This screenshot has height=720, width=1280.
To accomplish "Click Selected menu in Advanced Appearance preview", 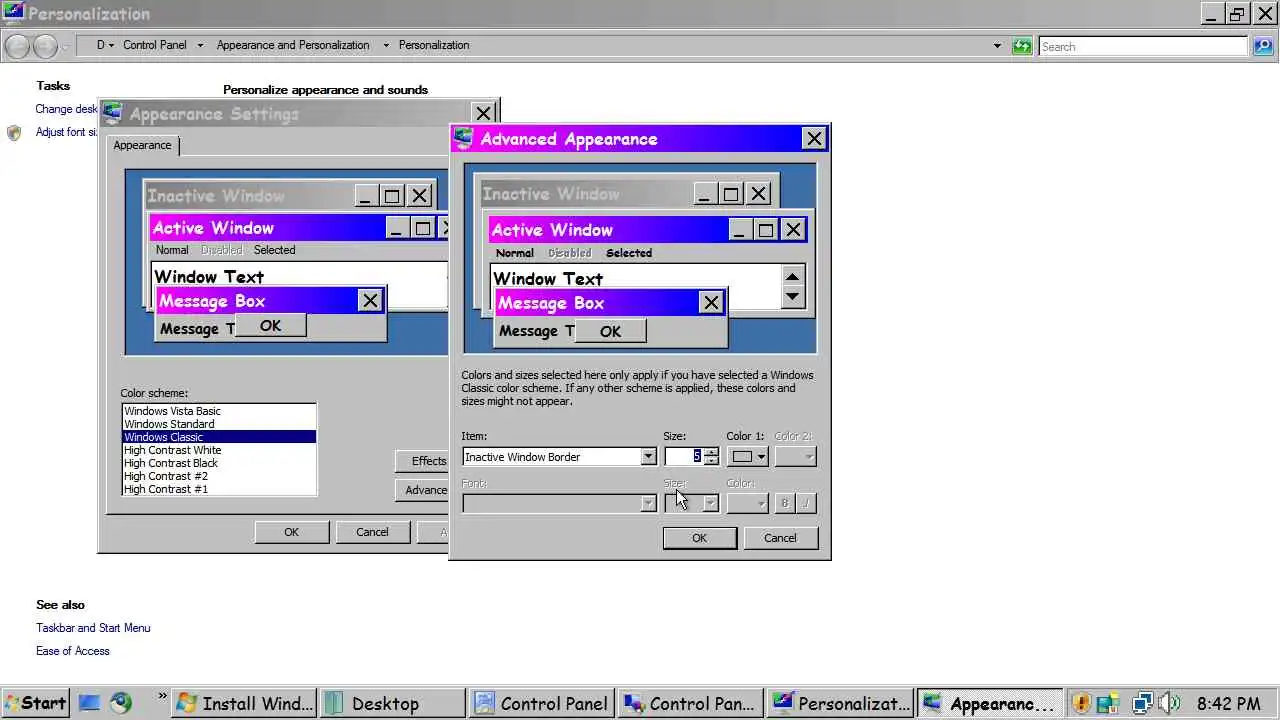I will pyautogui.click(x=629, y=253).
